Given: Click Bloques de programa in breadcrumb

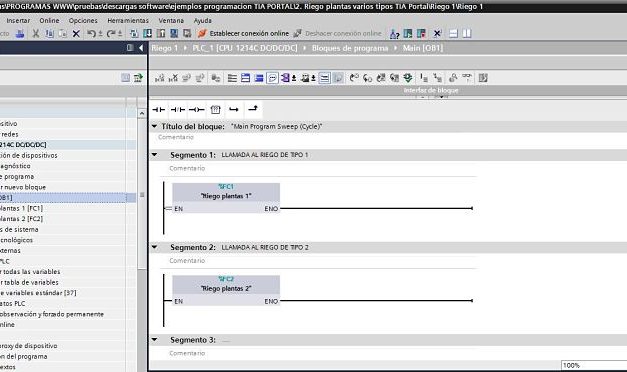Looking at the screenshot, I should coord(350,48).
